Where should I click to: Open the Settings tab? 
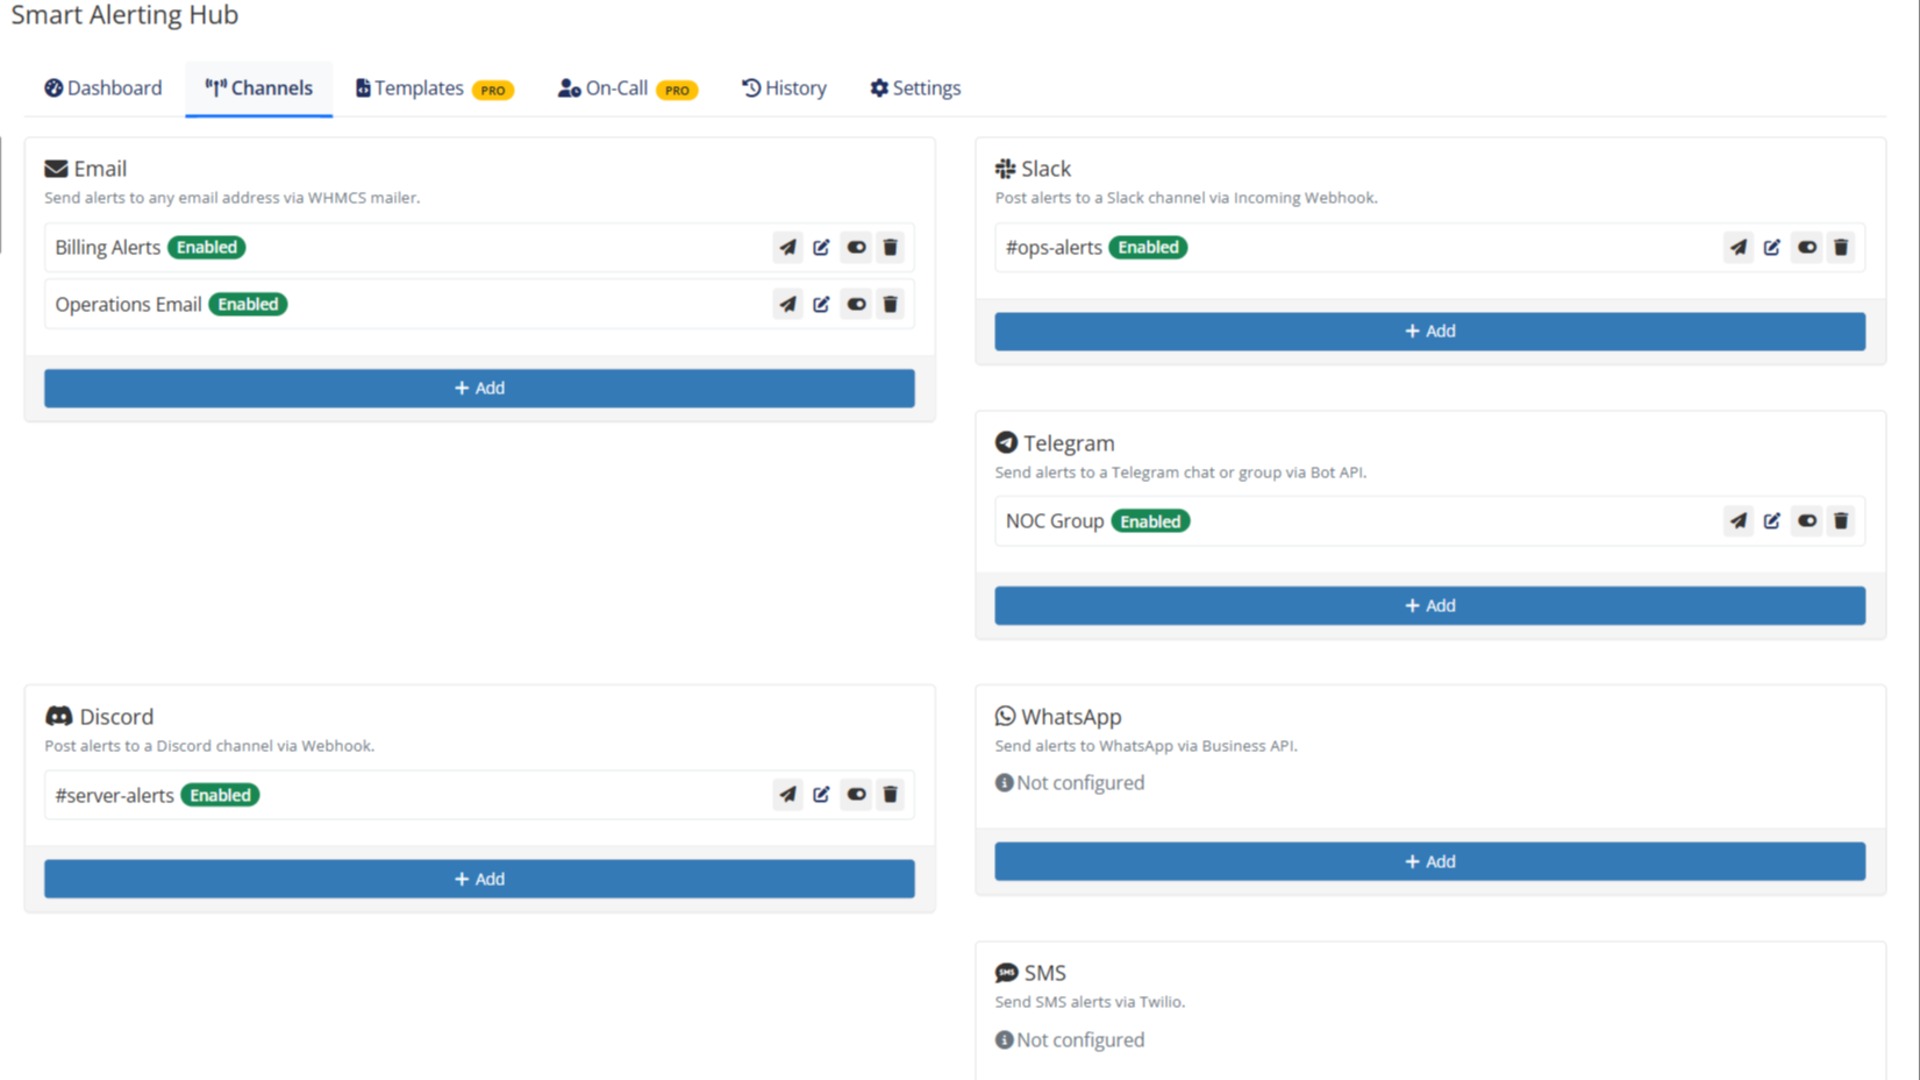point(914,88)
